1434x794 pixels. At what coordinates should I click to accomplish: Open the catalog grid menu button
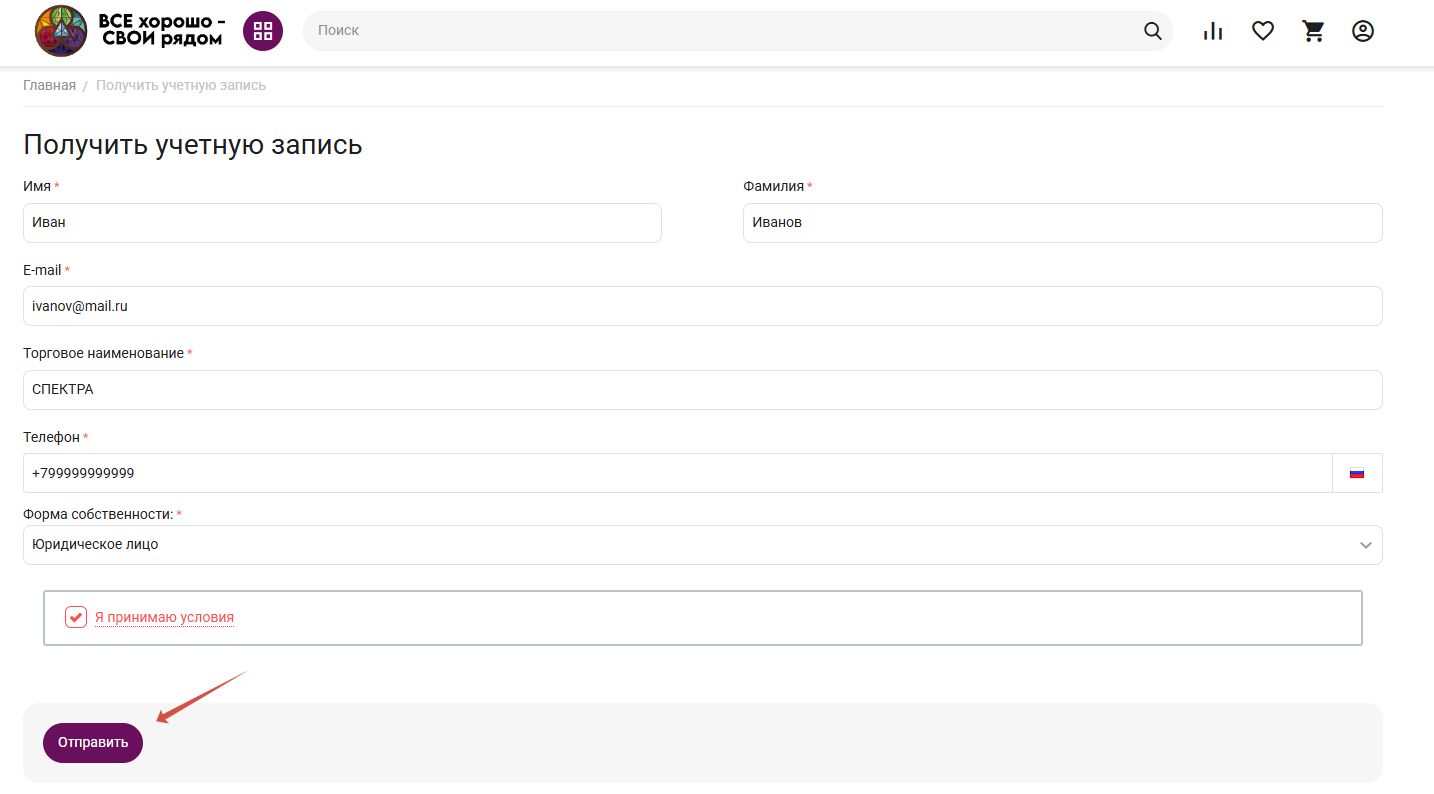263,31
